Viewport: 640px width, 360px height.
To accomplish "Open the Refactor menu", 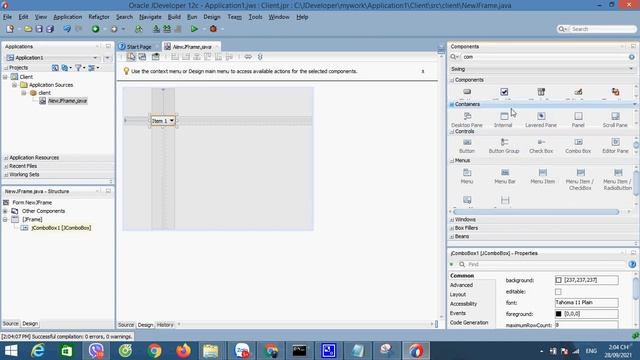I will [99, 17].
